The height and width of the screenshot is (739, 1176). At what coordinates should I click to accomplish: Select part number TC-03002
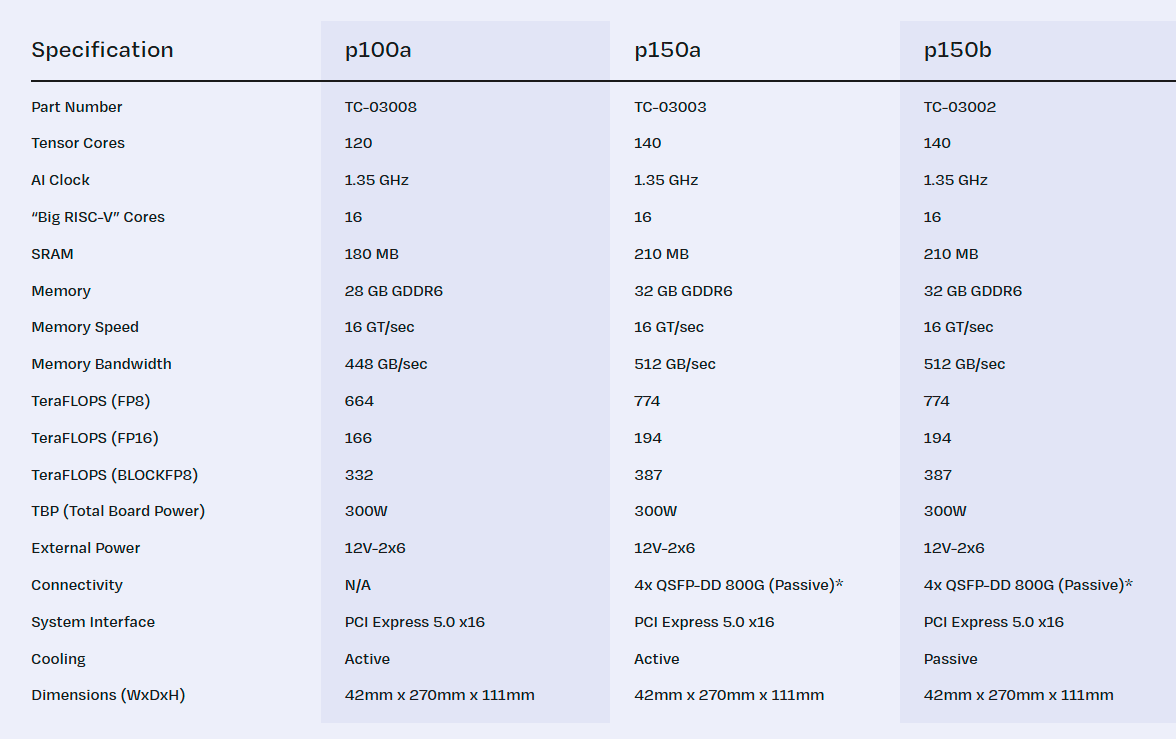click(960, 107)
